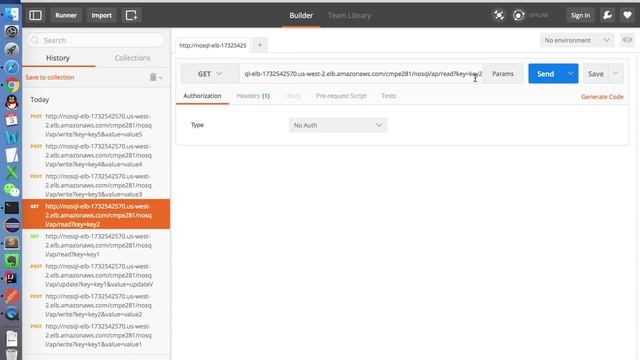640x360 pixels.
Task: Click the Save button
Action: pos(596,73)
